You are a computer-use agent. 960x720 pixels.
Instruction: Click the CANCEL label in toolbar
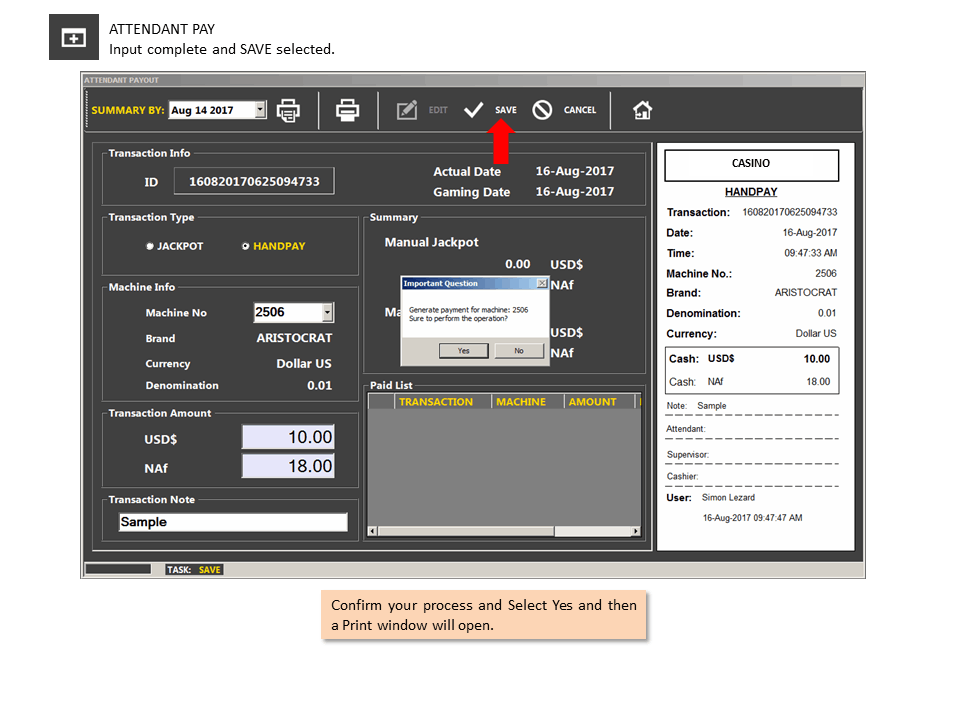pos(580,110)
